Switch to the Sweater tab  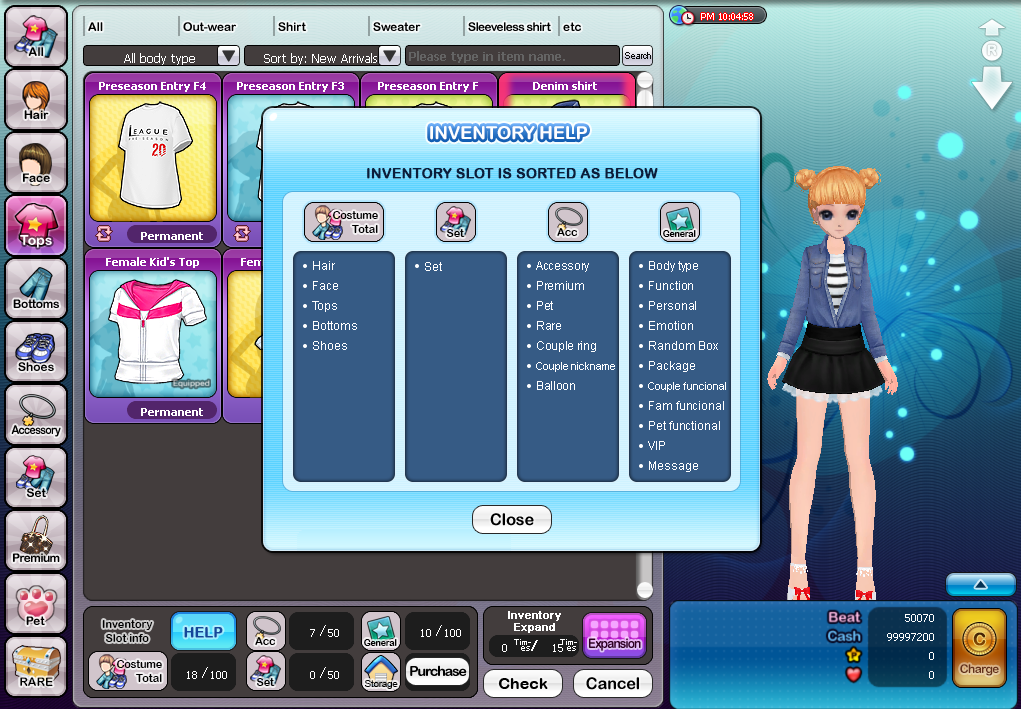point(397,27)
